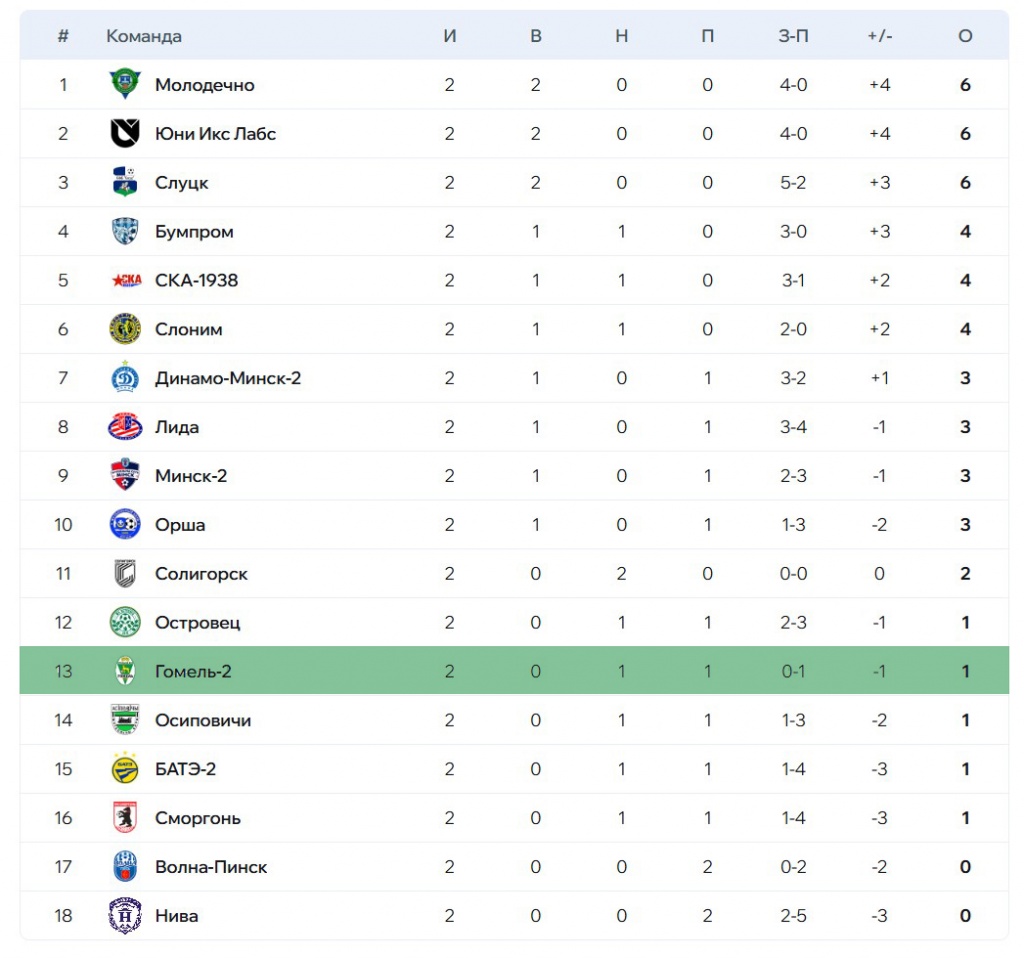Click the Минск-2 team logo
Viewport: 1024px width, 958px height.
coord(125,476)
